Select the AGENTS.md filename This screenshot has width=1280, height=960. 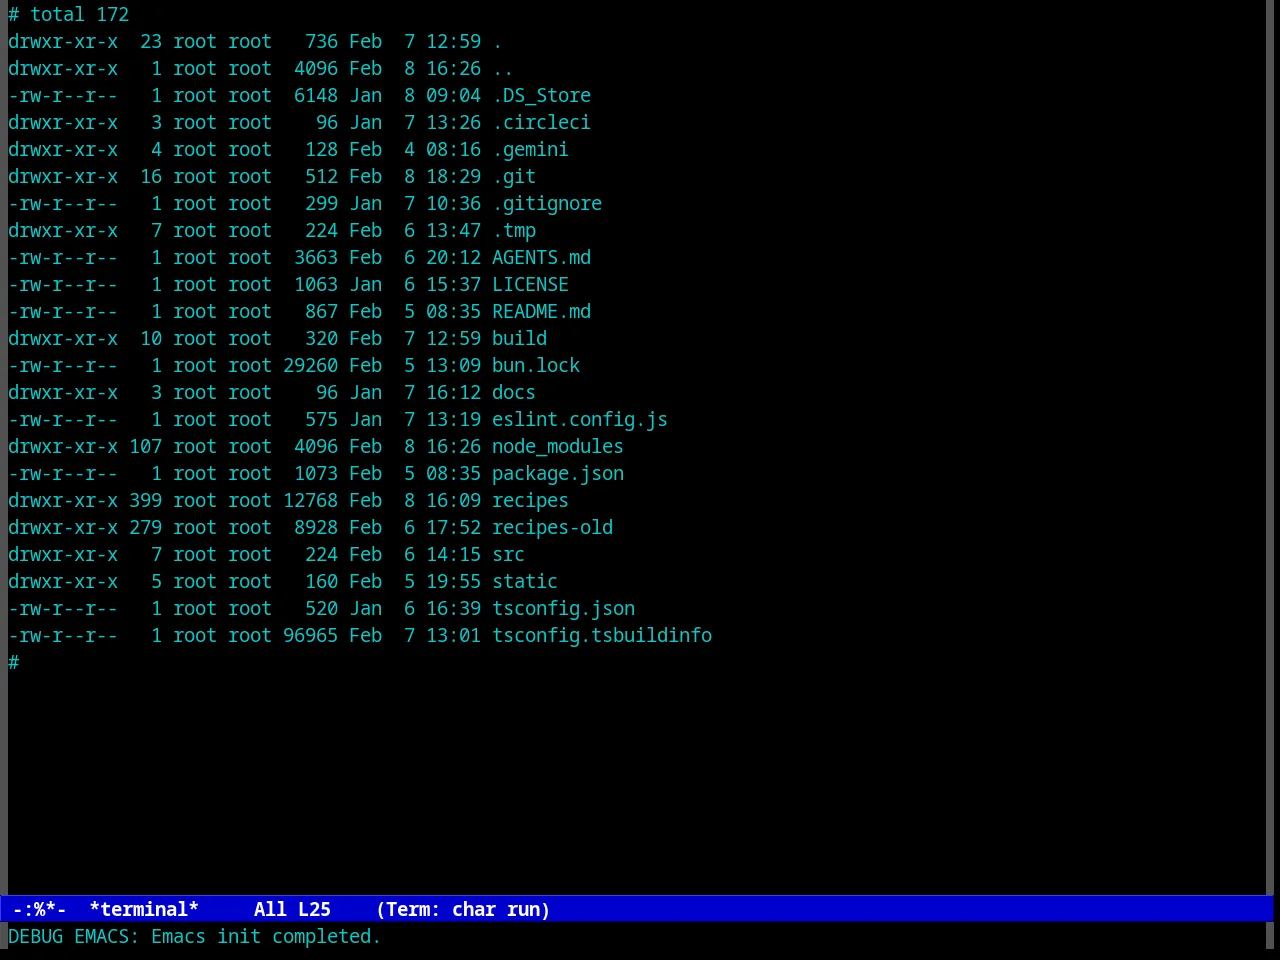click(541, 257)
